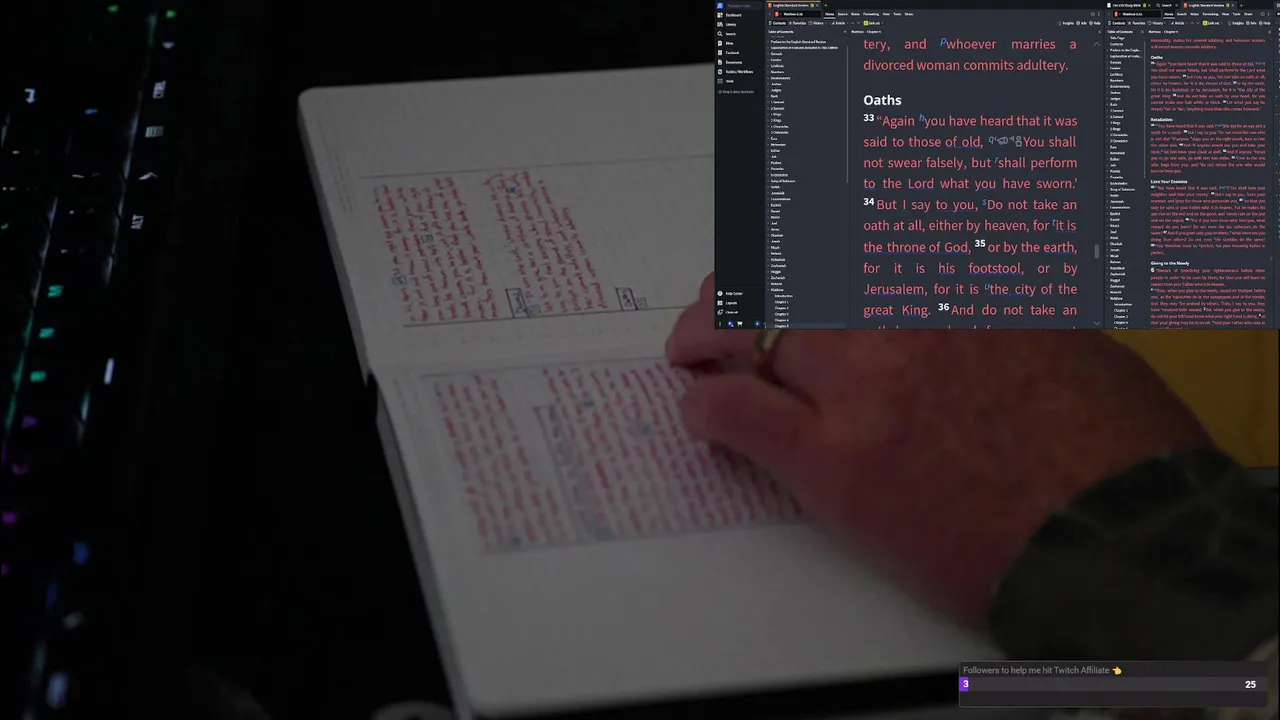Open the user avatar icon in sidebar footer
This screenshot has height=720, width=1280.
(x=731, y=324)
